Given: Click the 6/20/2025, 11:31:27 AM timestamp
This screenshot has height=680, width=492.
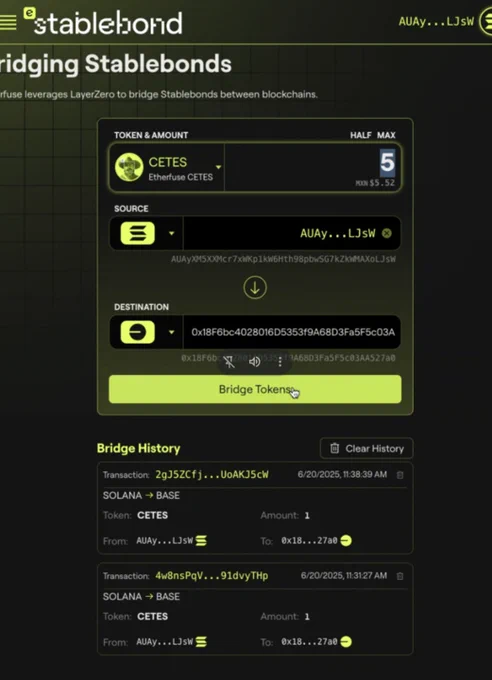Looking at the screenshot, I should pos(344,575).
